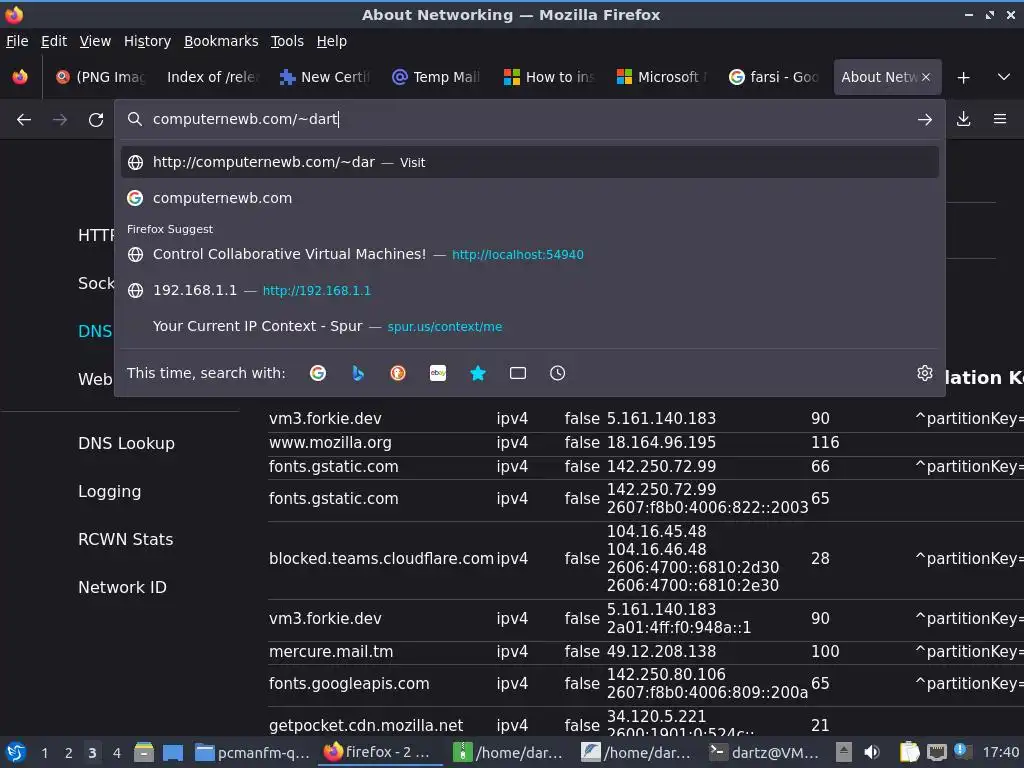Close the About Networking tab

pos(925,77)
